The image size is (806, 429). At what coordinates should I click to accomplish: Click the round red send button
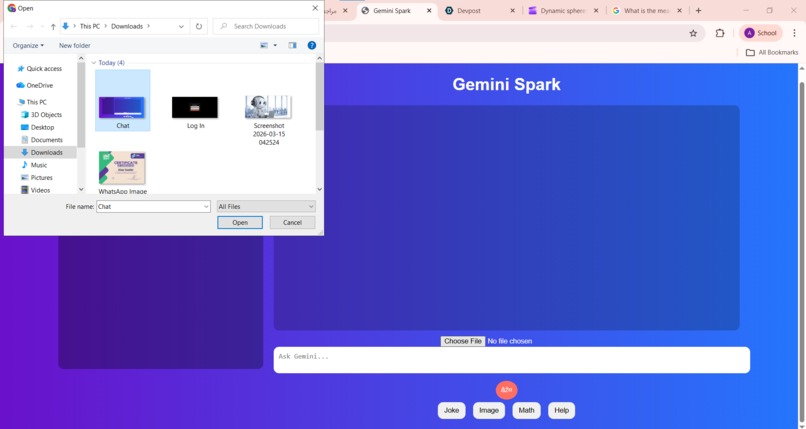coord(507,390)
